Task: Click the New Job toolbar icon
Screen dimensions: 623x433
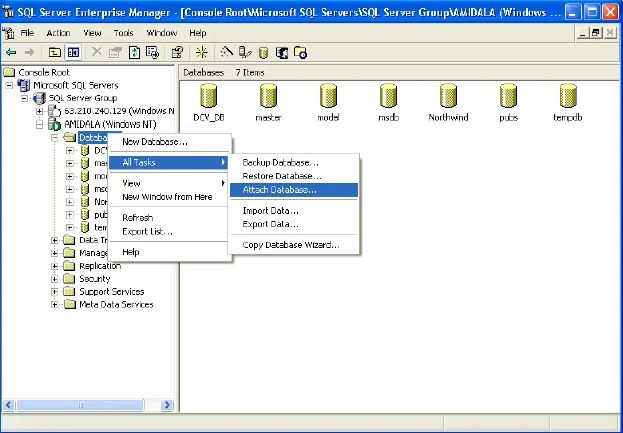Action: click(x=300, y=52)
